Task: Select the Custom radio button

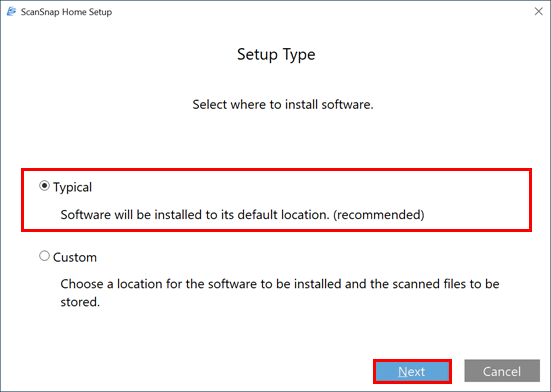Action: pyautogui.click(x=44, y=256)
